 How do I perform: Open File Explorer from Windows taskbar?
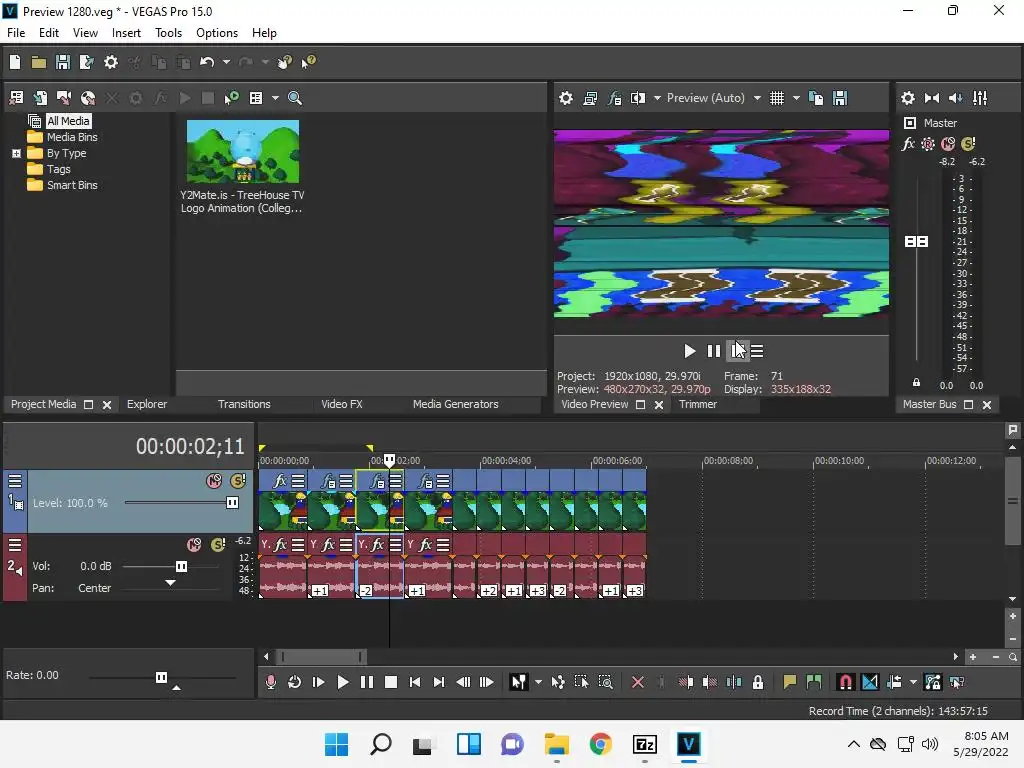556,744
